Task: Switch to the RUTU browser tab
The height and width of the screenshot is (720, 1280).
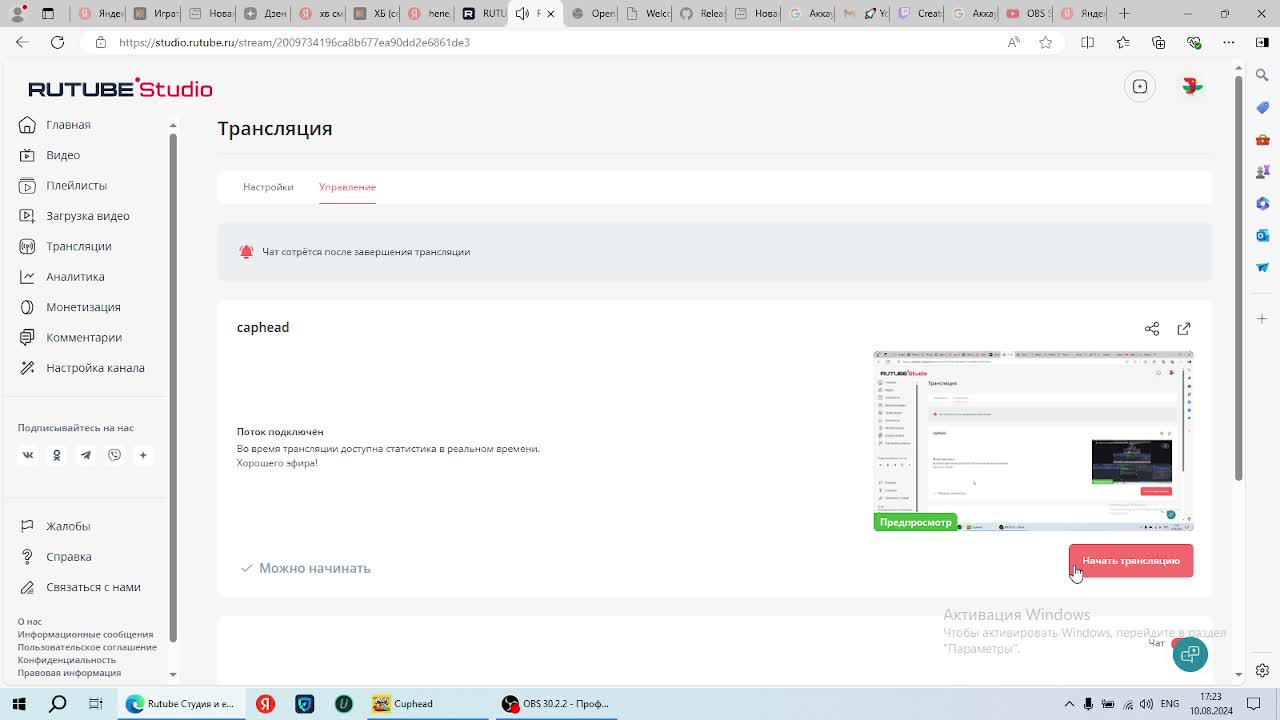Action: point(483,14)
